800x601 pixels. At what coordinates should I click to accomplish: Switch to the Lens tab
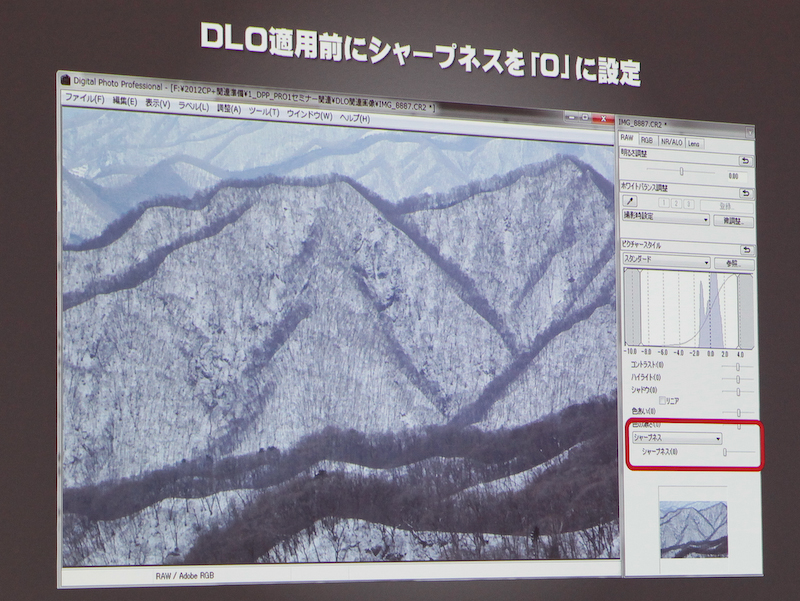click(x=694, y=144)
